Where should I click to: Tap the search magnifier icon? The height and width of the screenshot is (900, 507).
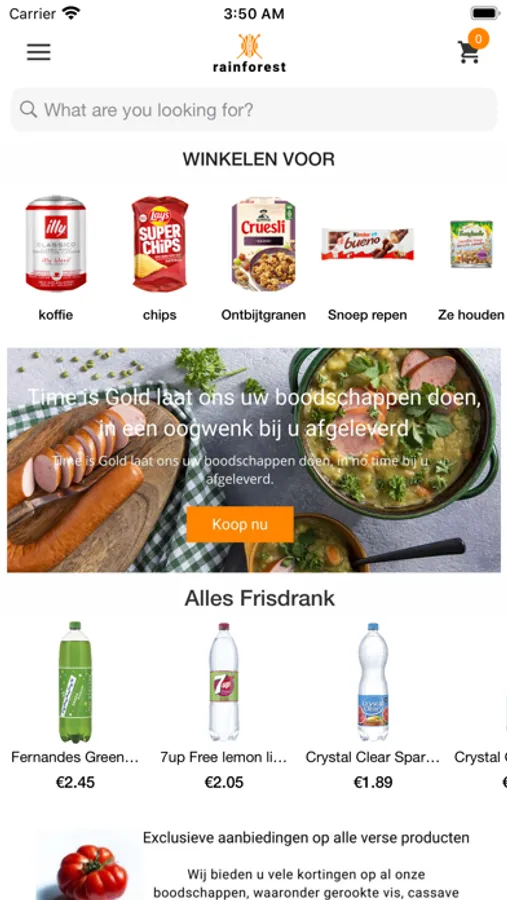[28, 109]
